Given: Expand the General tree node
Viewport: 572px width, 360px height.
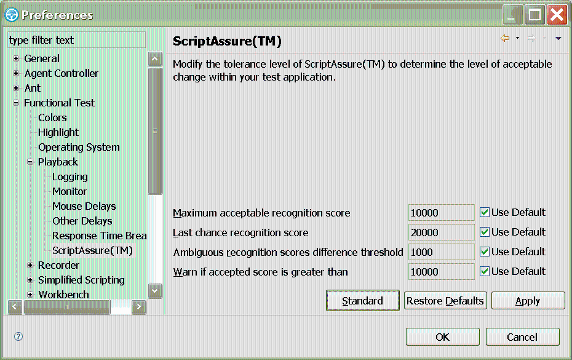Looking at the screenshot, I should 16,58.
